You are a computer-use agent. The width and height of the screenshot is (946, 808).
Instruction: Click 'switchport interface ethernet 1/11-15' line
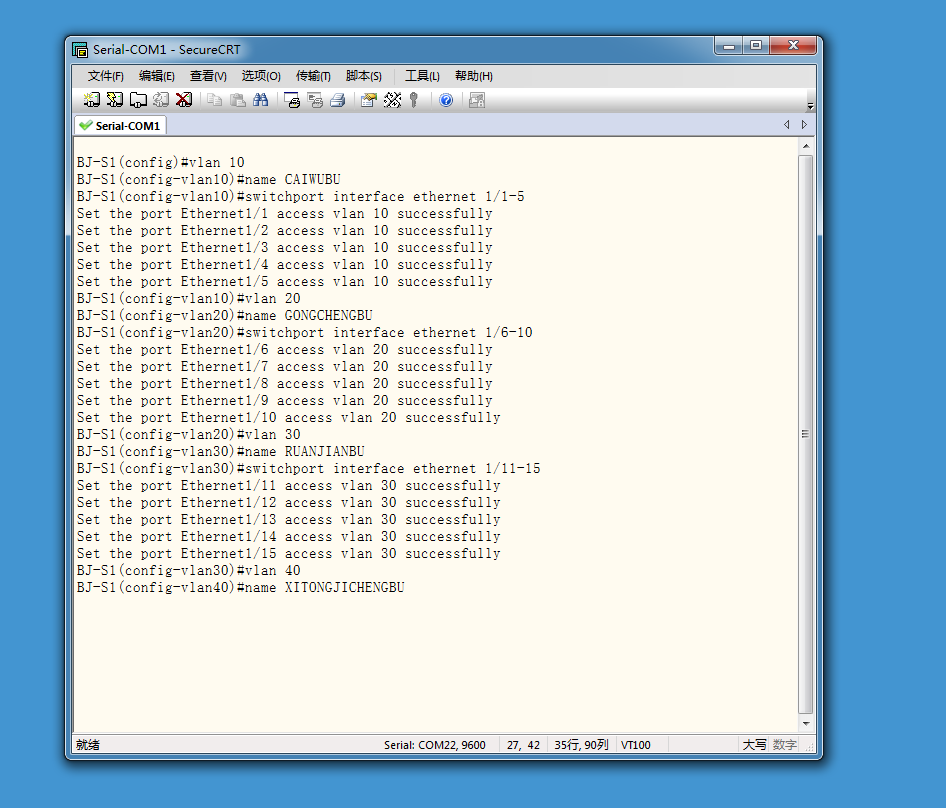(308, 468)
